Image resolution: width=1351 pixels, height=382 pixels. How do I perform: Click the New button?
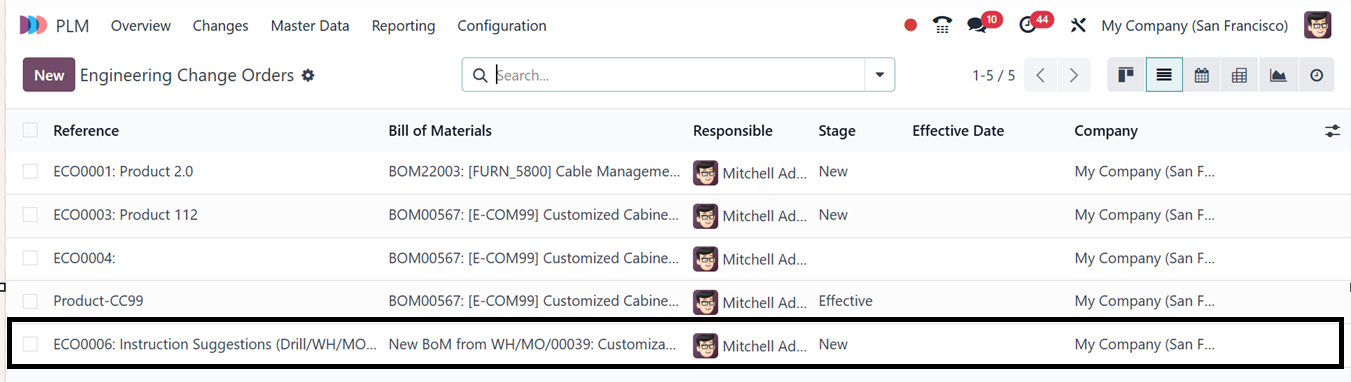[49, 75]
